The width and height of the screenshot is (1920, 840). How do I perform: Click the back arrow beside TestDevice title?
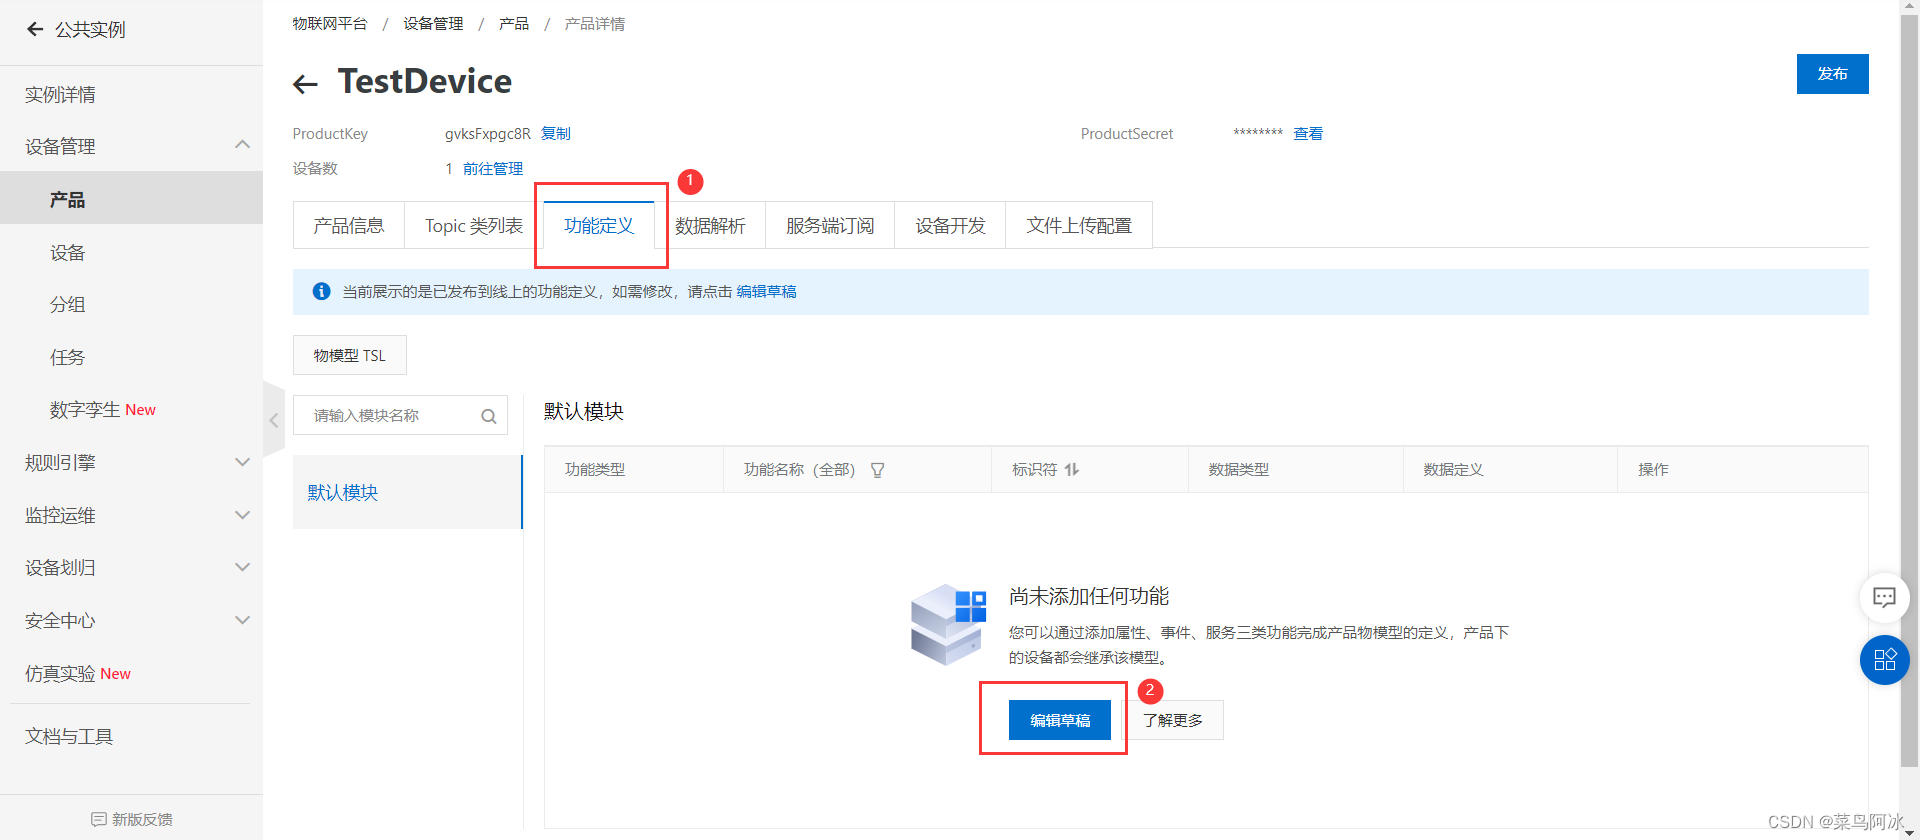pyautogui.click(x=305, y=84)
